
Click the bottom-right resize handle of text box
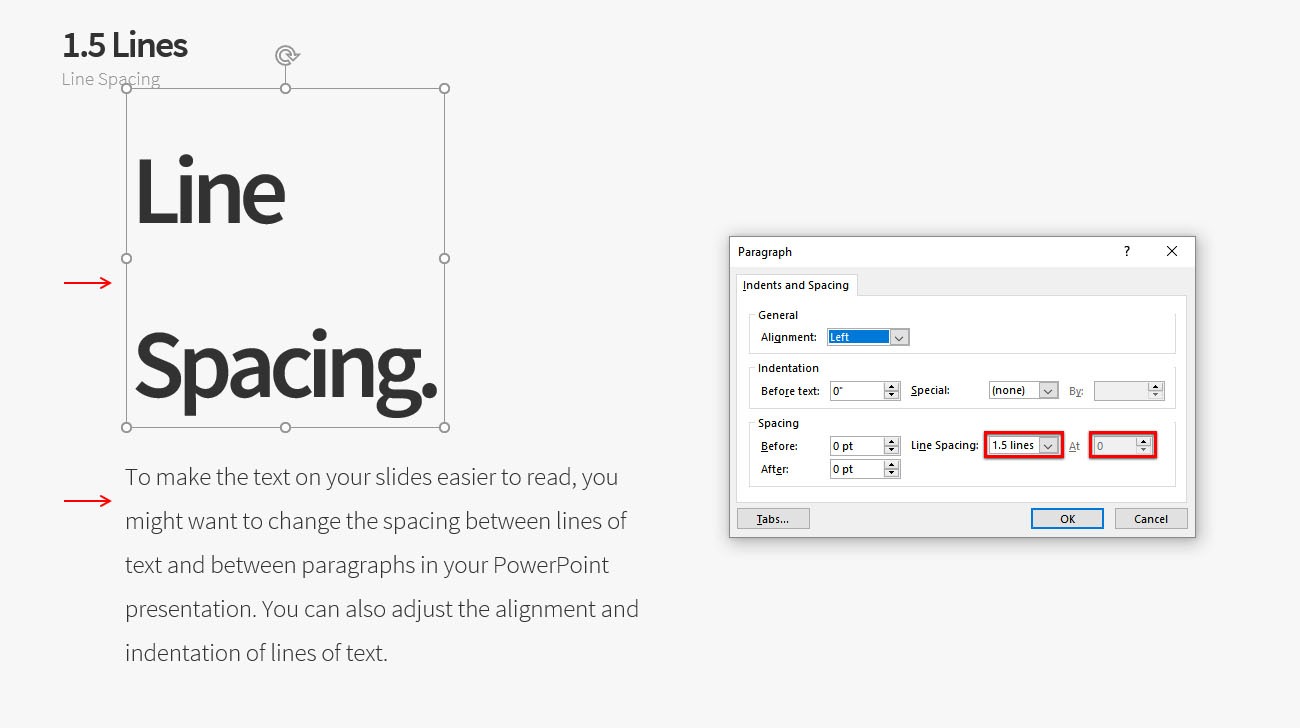click(445, 428)
